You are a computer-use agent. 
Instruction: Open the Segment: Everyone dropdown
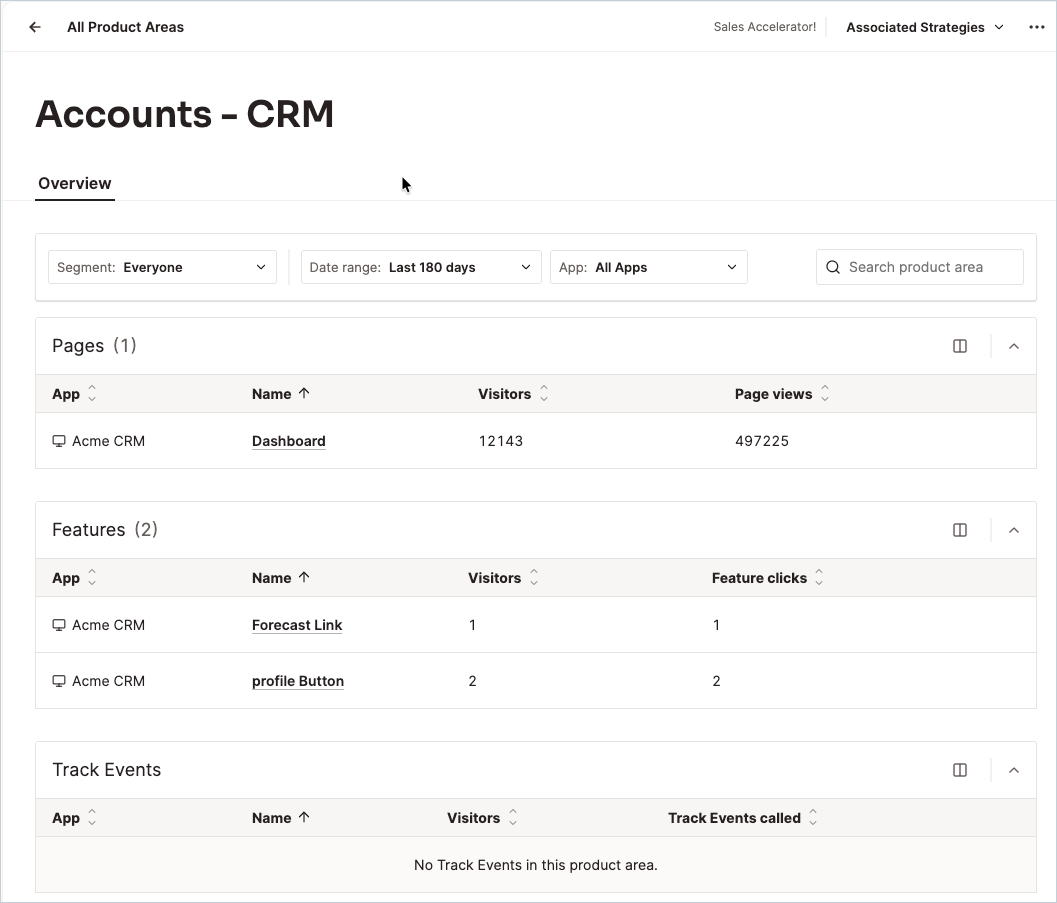pyautogui.click(x=162, y=268)
